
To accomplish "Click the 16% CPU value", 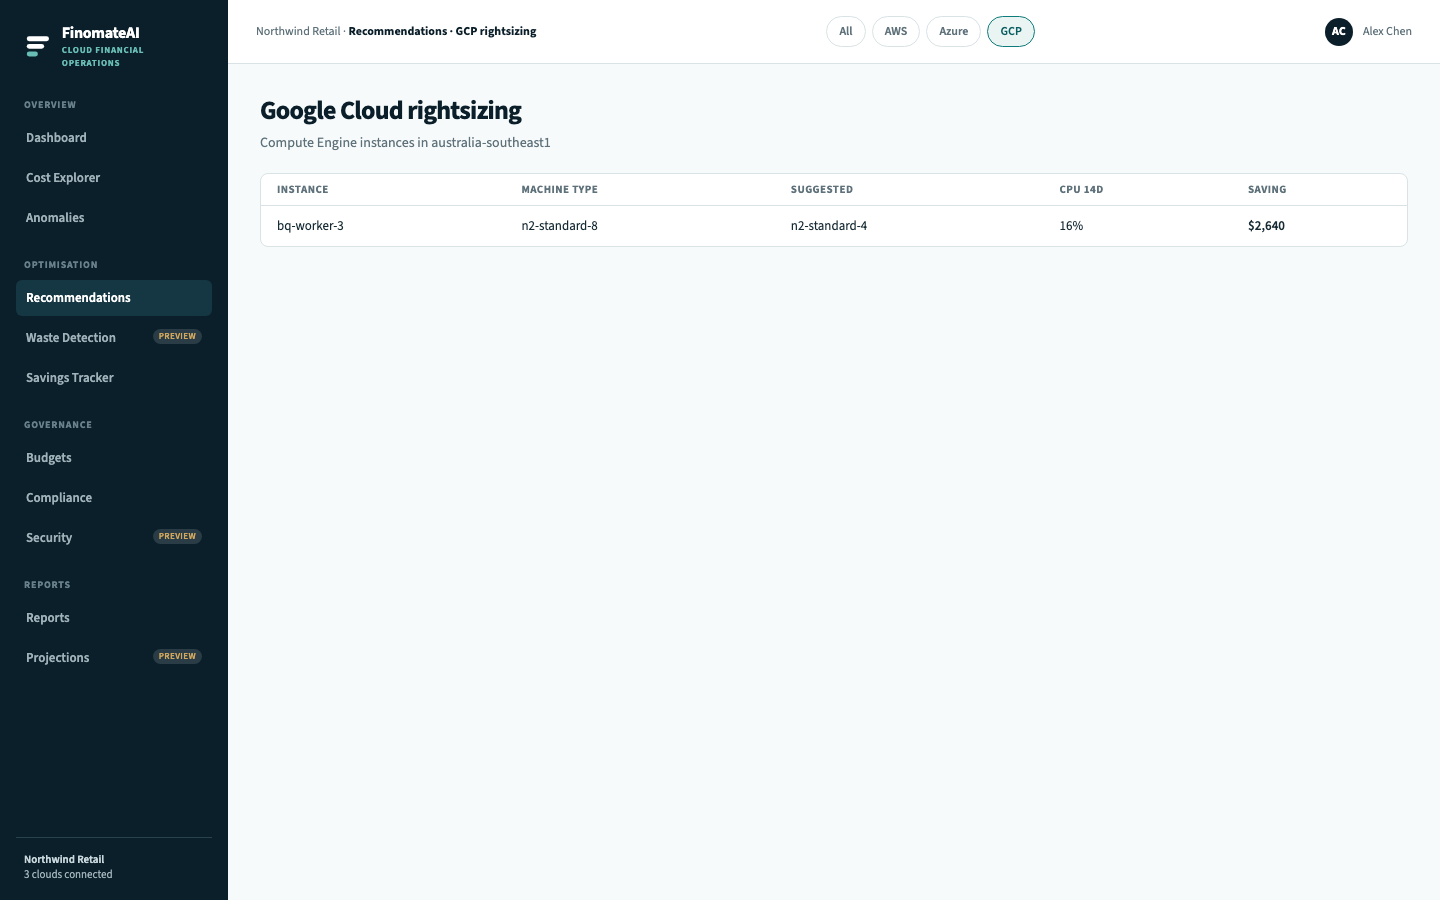I will [1071, 226].
